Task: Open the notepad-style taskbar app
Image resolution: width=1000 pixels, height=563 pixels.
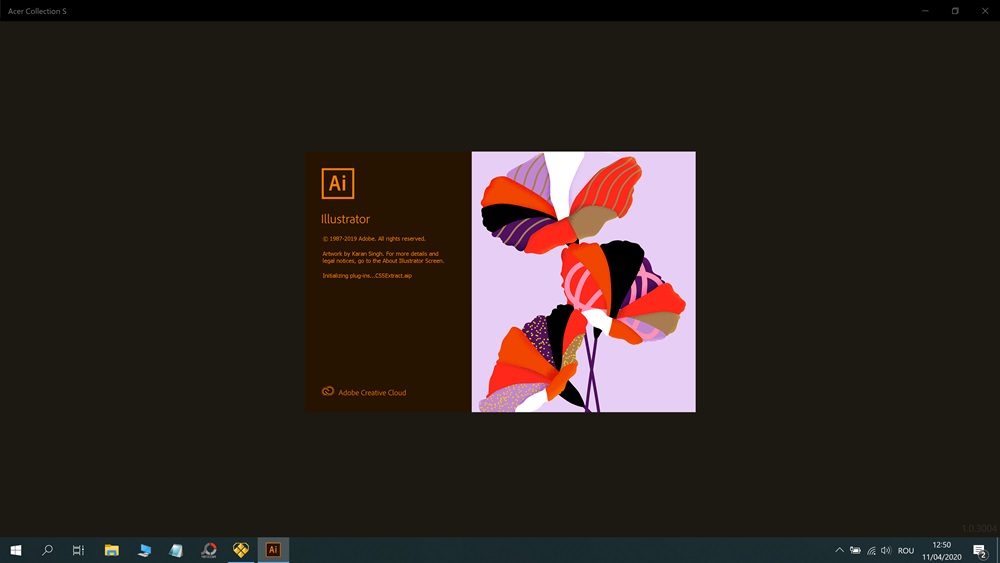Action: click(x=176, y=550)
